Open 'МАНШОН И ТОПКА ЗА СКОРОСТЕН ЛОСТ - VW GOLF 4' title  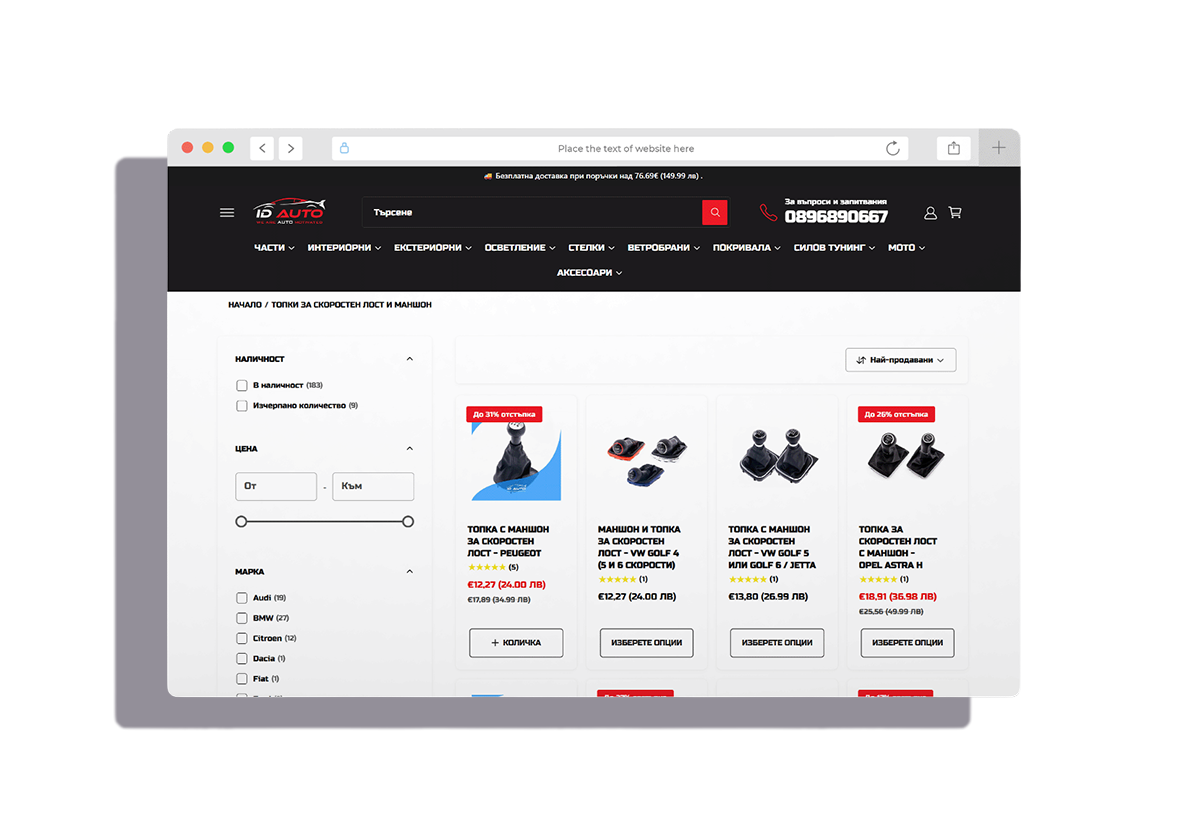tap(639, 547)
